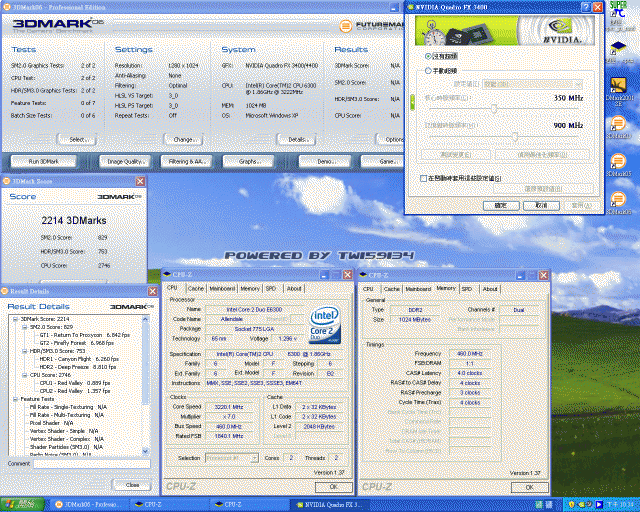The height and width of the screenshot is (512, 640).
Task: Click Close in Result Details window
Action: point(132,485)
